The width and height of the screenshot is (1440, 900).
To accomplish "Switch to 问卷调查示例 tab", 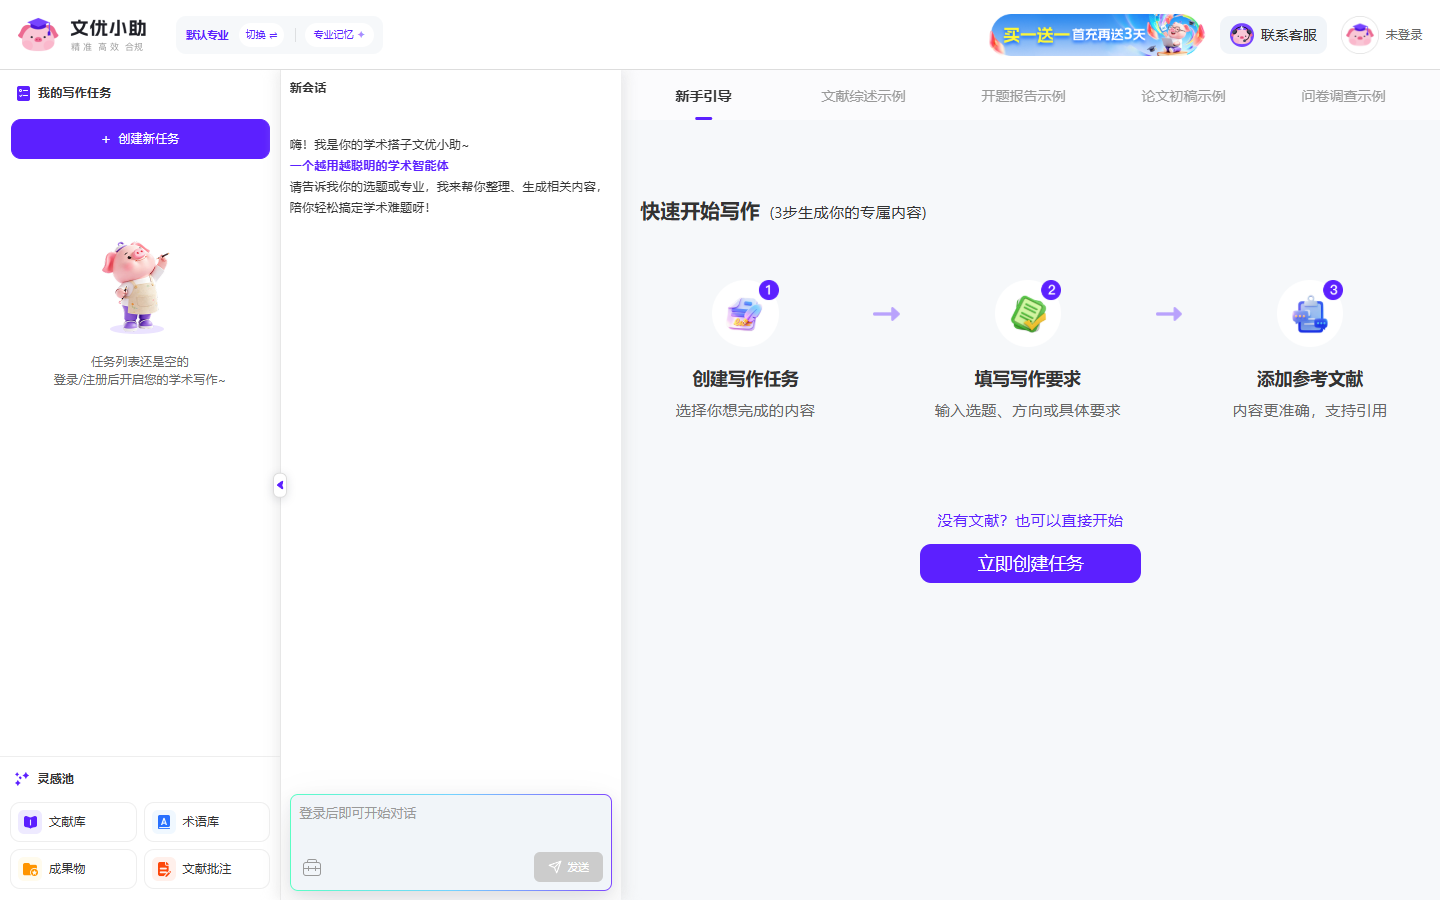I will pos(1343,96).
